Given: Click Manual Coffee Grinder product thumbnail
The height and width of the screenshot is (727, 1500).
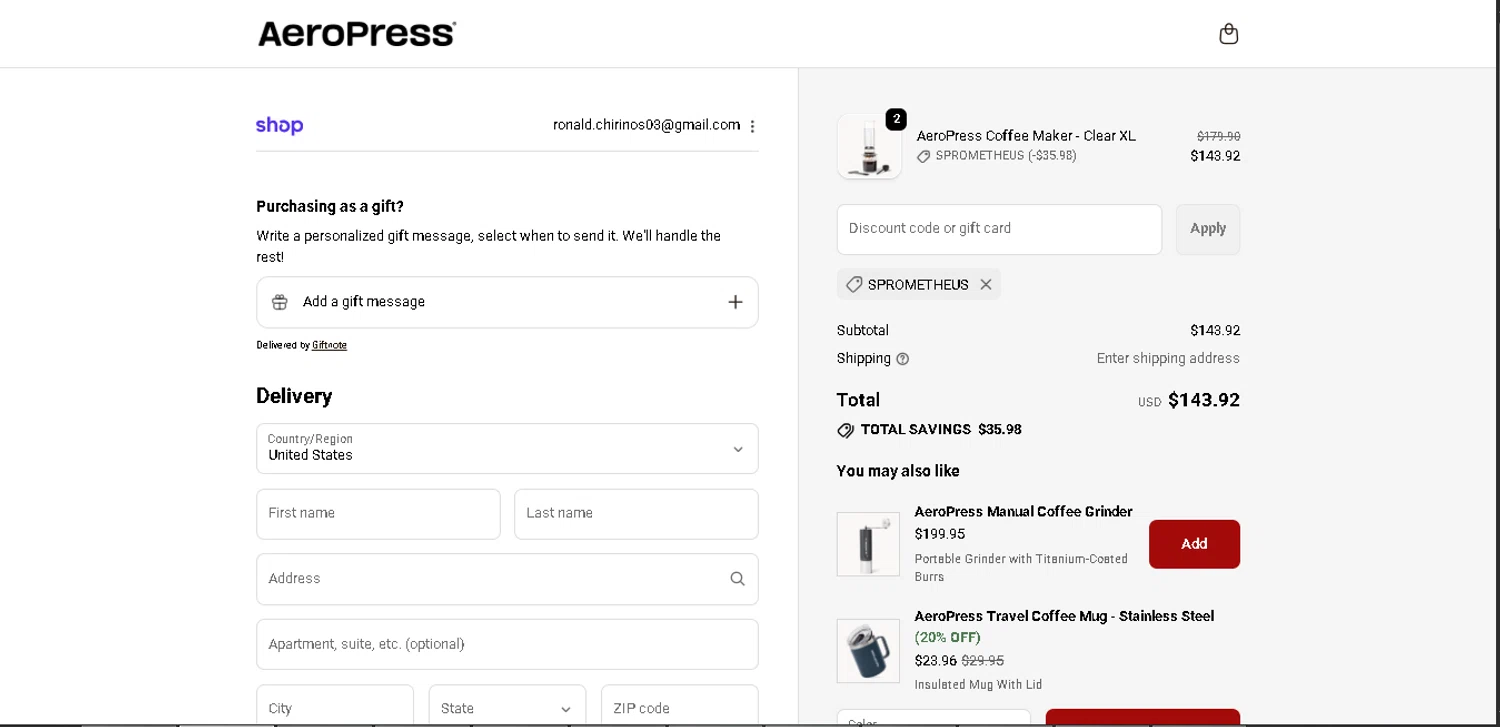Looking at the screenshot, I should click(x=868, y=544).
